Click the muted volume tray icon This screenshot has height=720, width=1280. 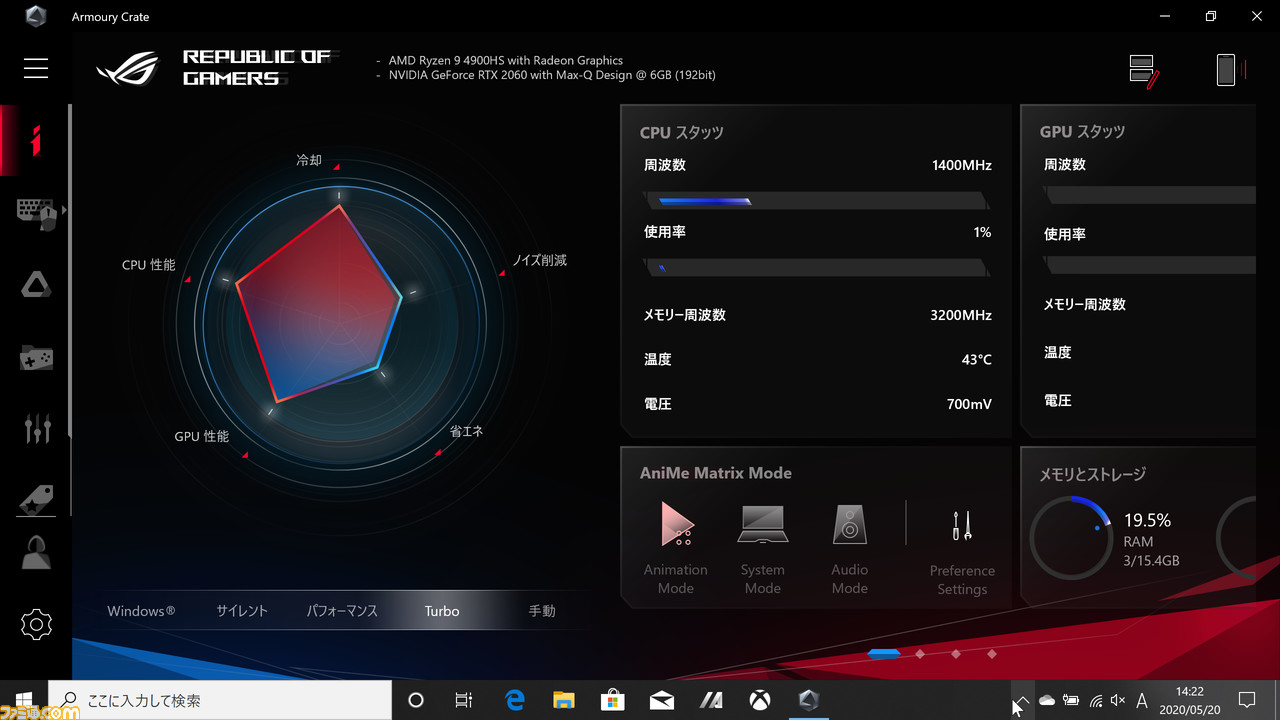pyautogui.click(x=1118, y=700)
